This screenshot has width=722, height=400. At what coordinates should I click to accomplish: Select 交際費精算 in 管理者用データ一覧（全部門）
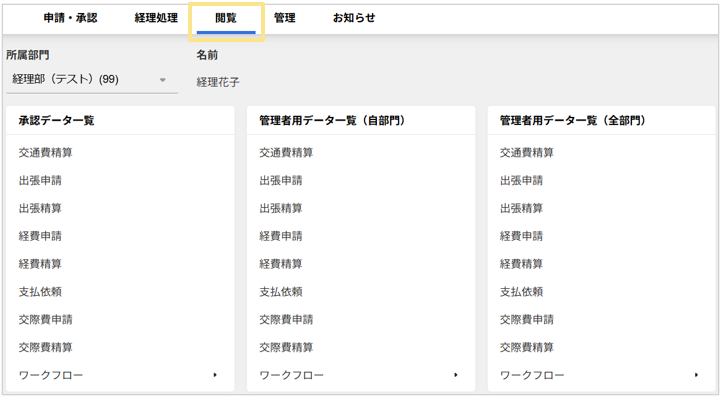(527, 347)
